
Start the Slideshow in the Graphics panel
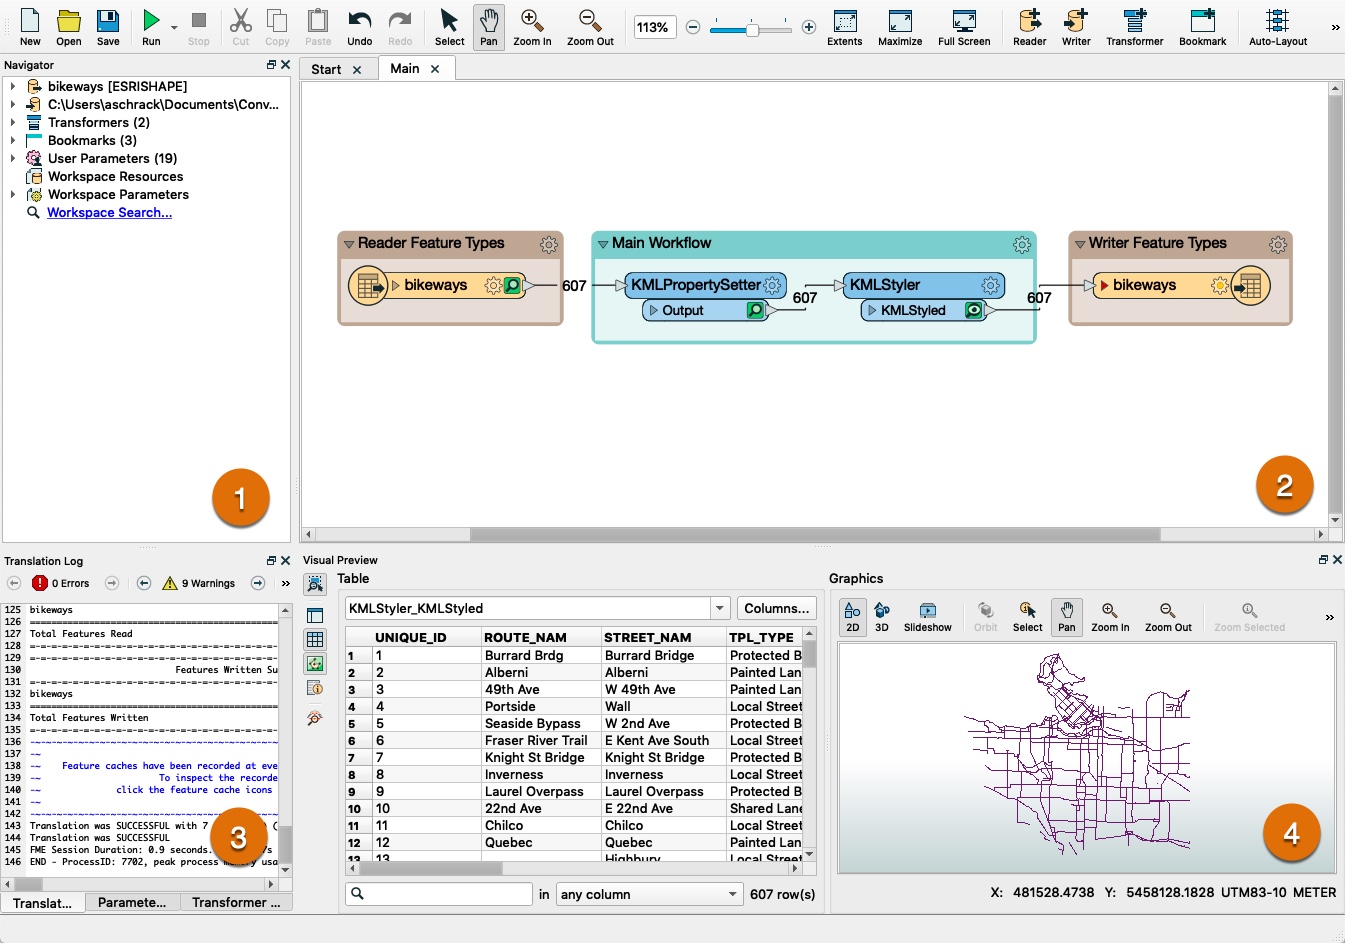927,617
